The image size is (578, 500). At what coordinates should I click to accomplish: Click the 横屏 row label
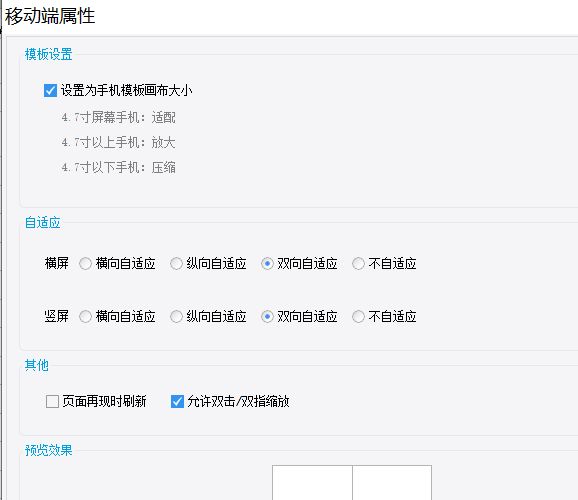point(56,264)
